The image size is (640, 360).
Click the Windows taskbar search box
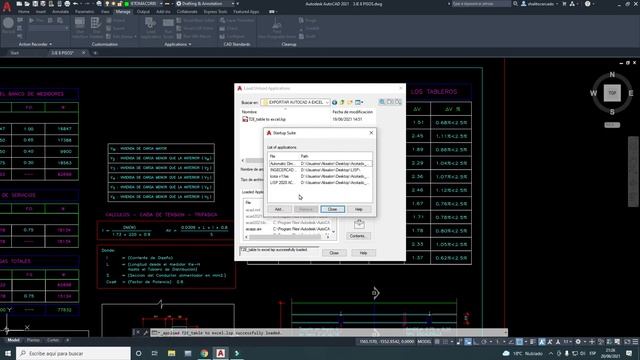click(x=73, y=353)
